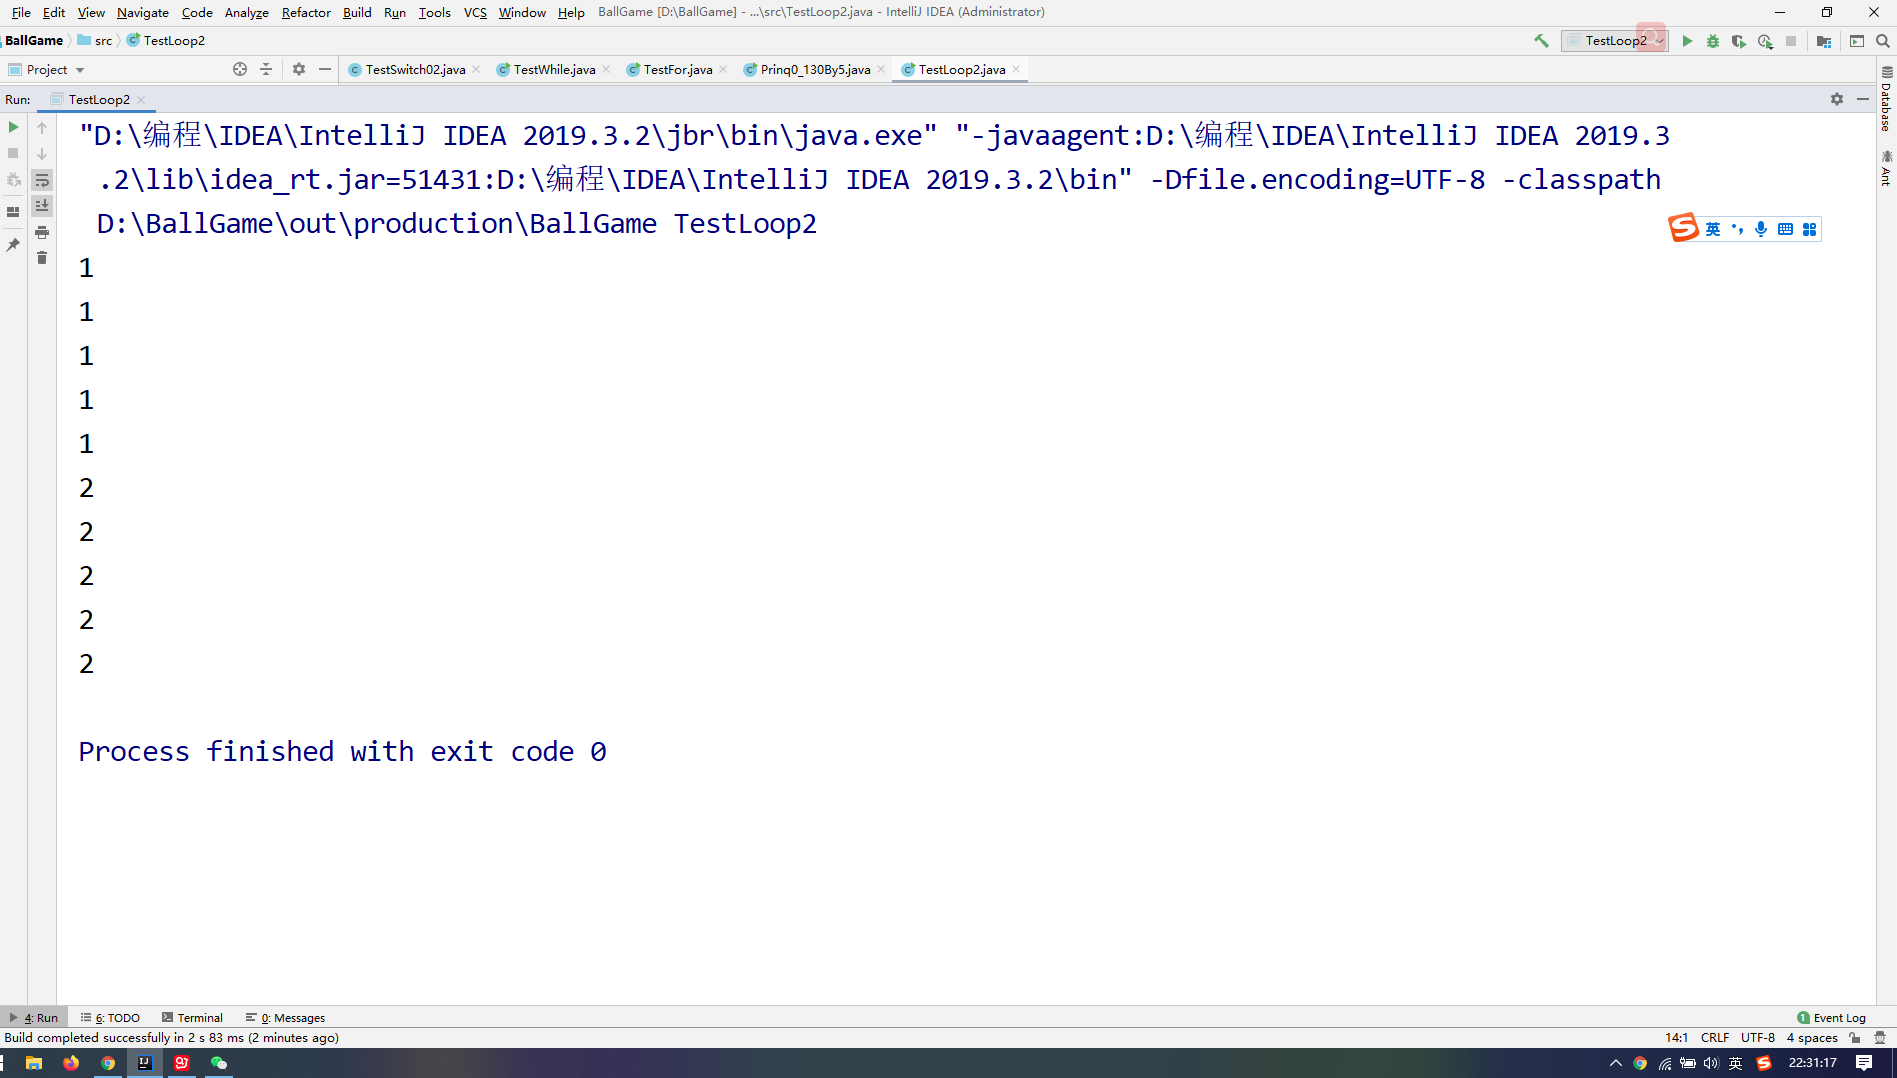Click the Restore Layout icon in Run panel

click(13, 212)
